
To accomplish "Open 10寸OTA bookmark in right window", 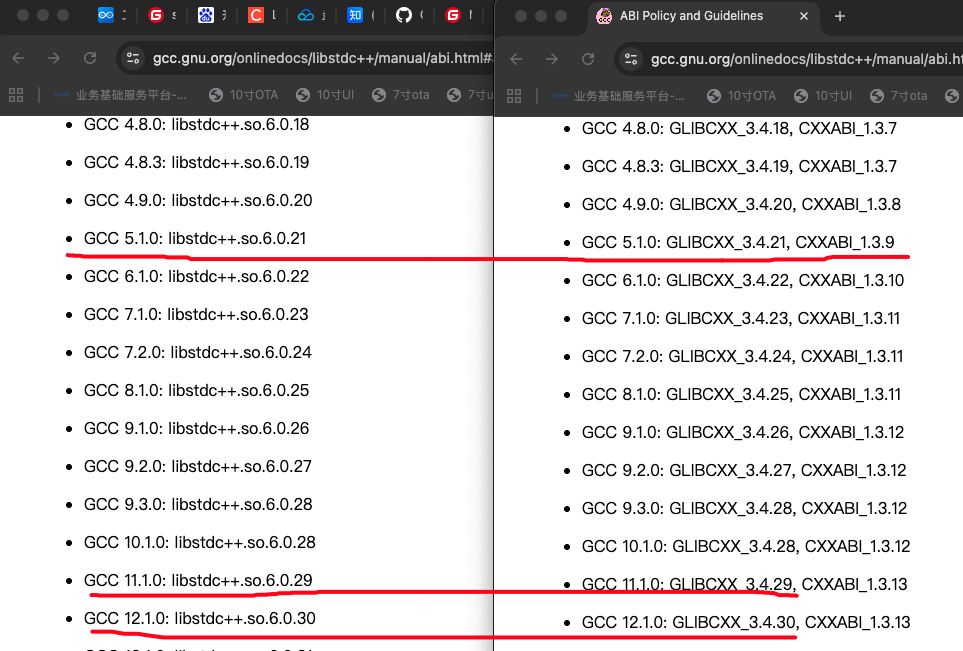I will tap(741, 96).
